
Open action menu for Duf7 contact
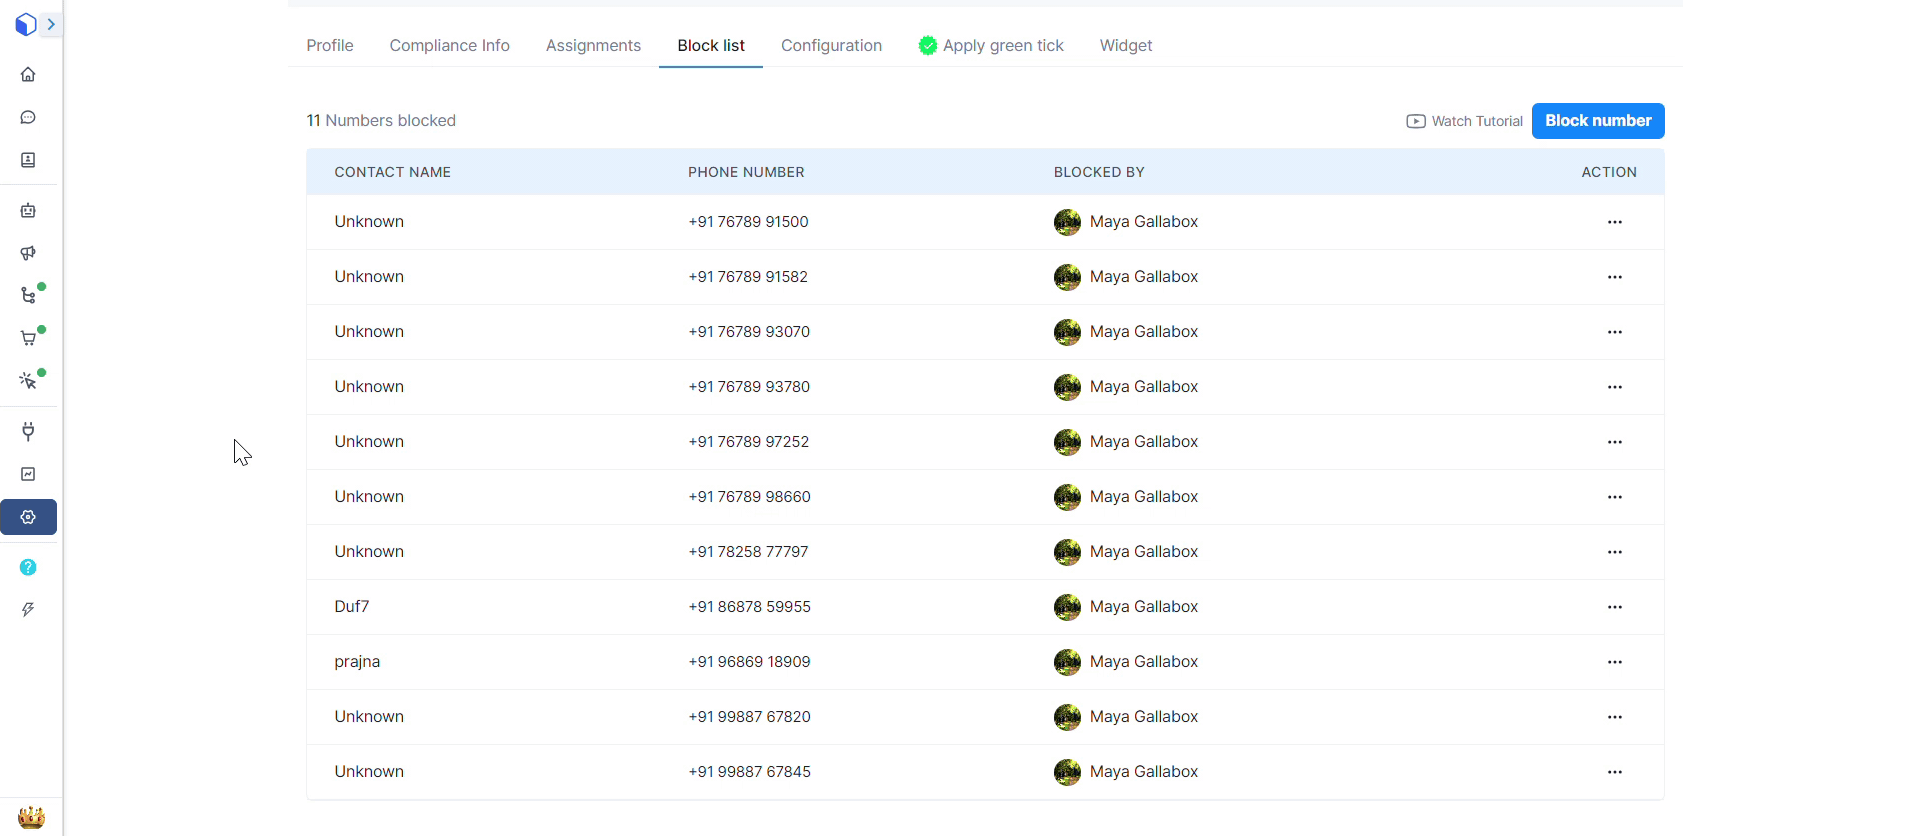(x=1614, y=607)
